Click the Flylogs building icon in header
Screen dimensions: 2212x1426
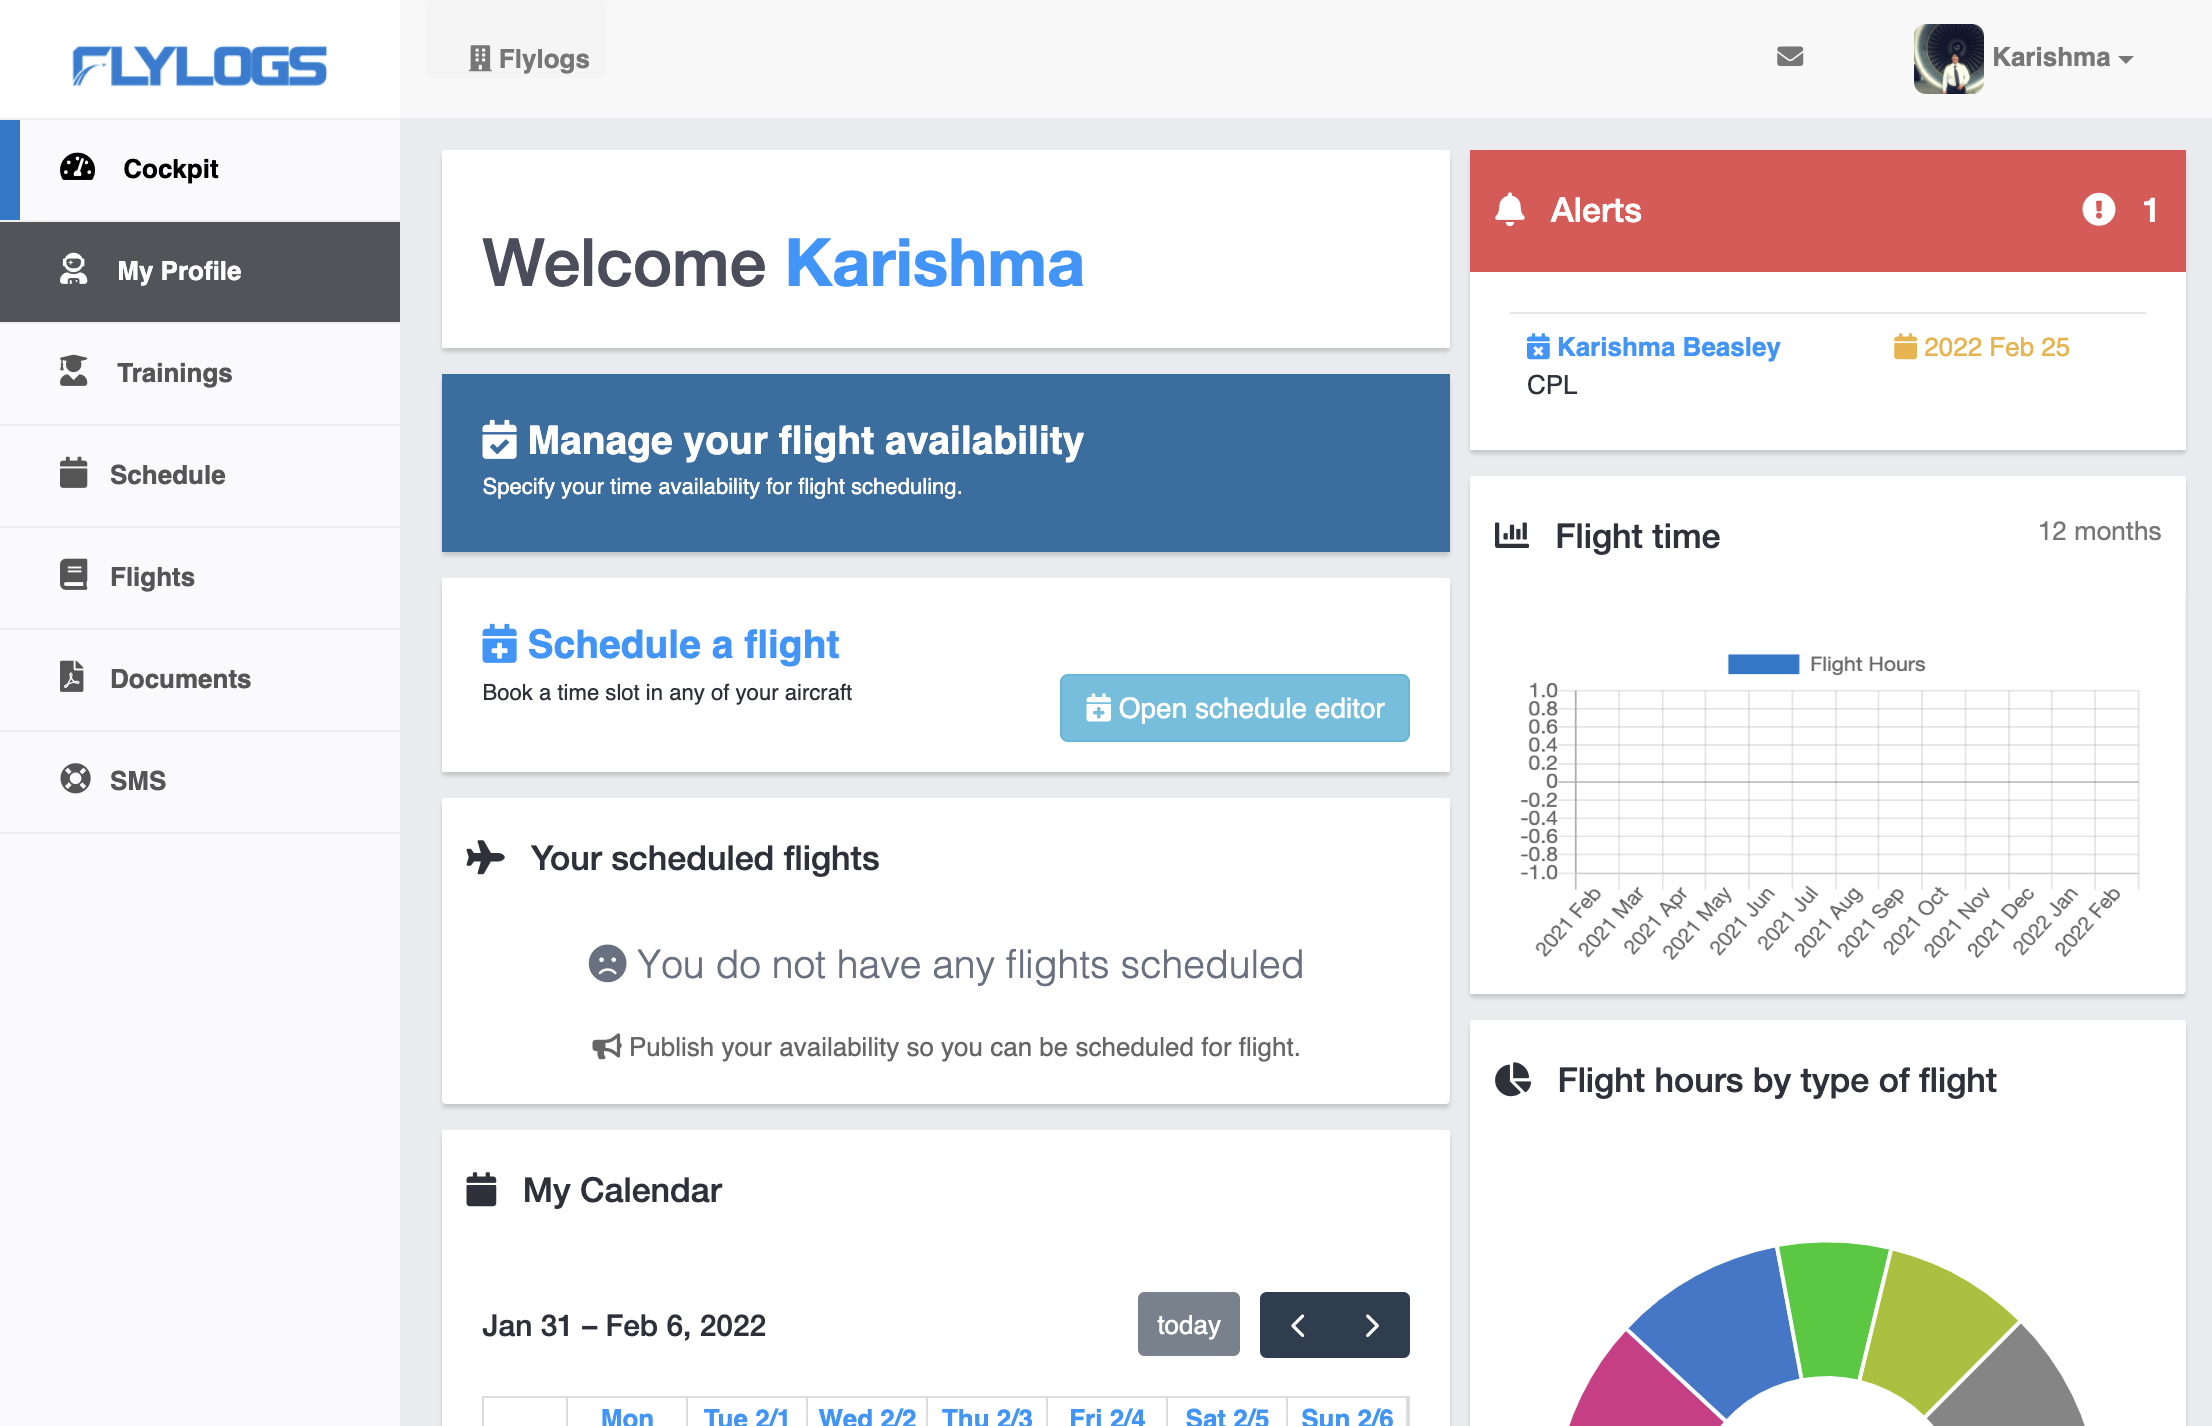480,59
